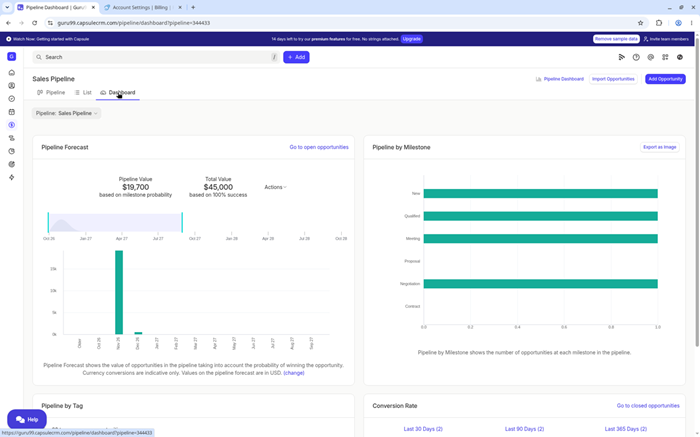Click the tall Nov 26 forecast bar
This screenshot has height=437, width=700.
coord(119,292)
